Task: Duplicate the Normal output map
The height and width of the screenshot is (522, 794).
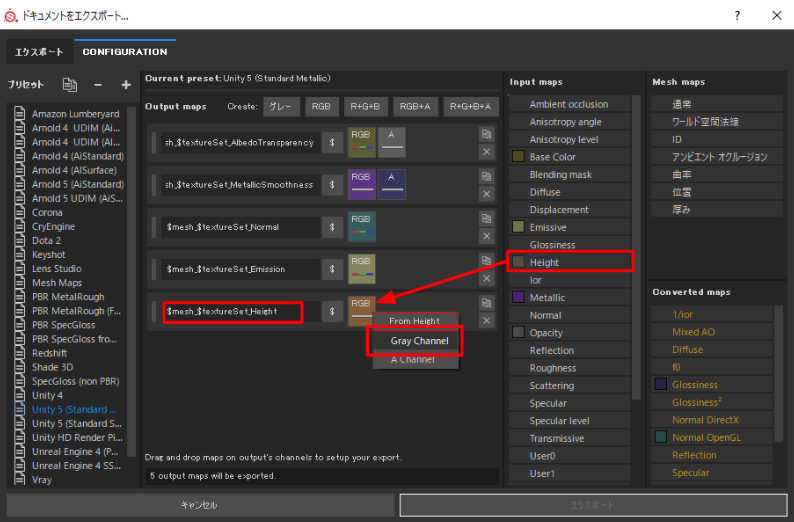Action: (x=487, y=218)
